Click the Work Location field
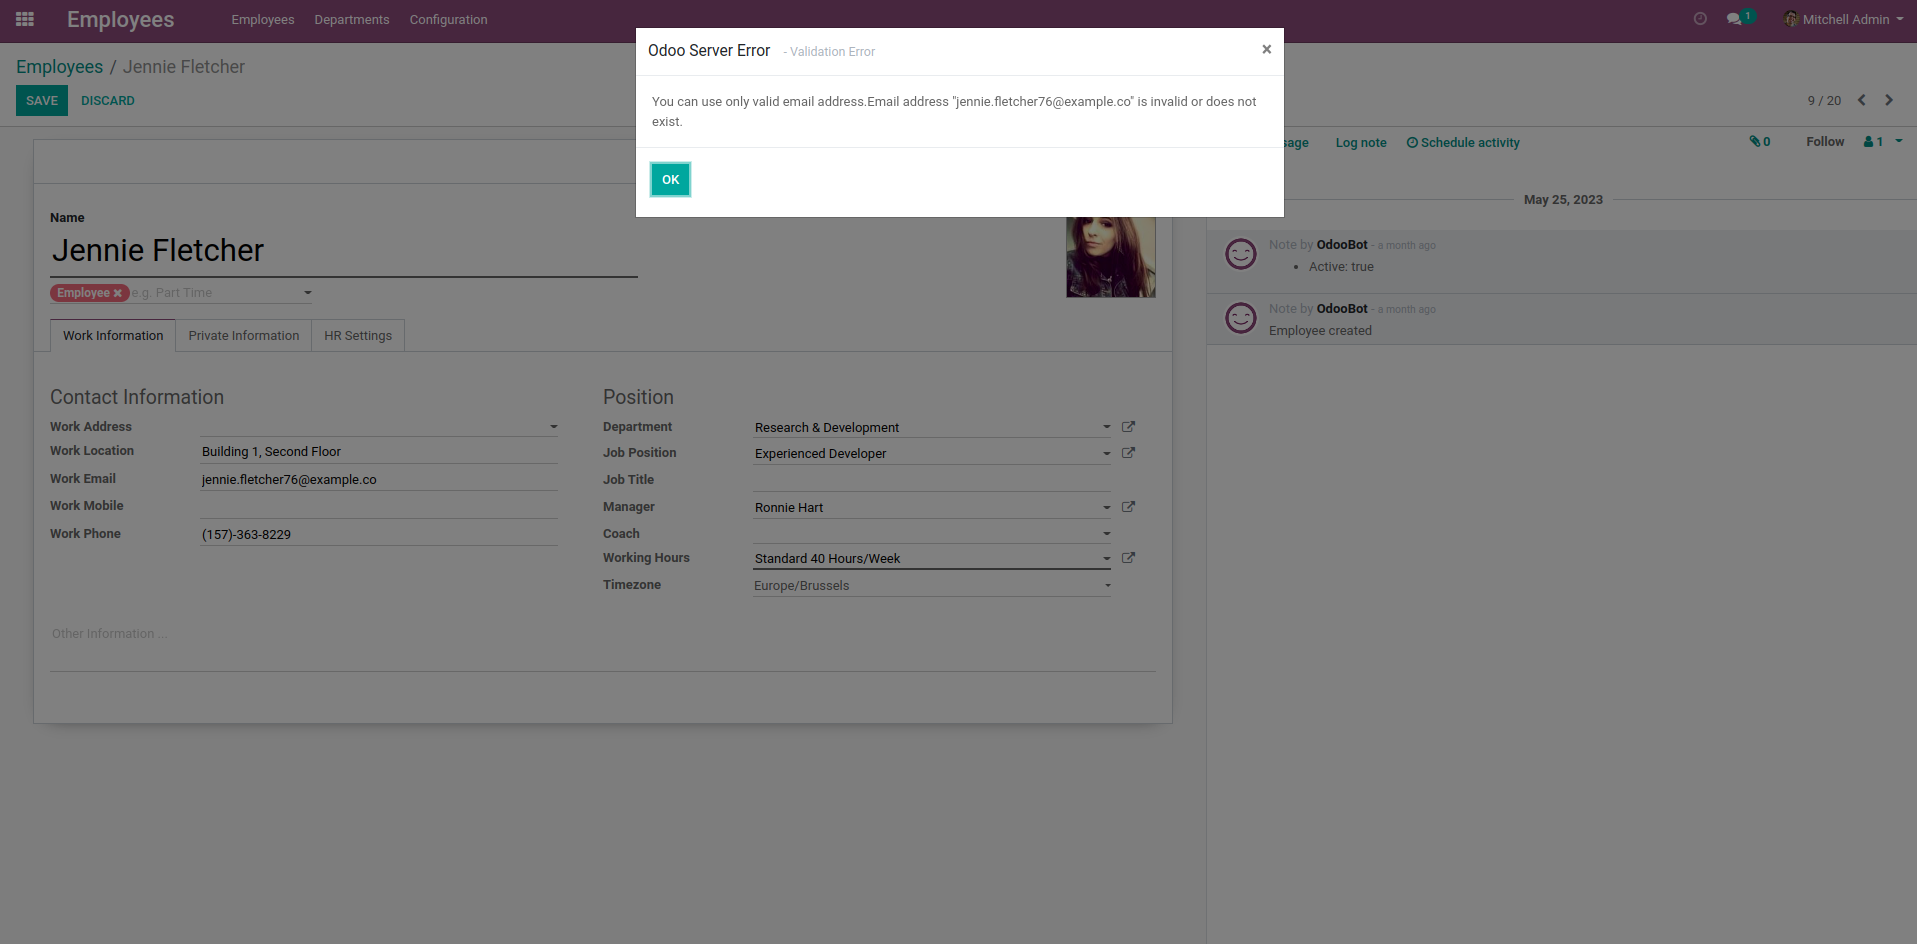Screen dimensions: 1917x944 tap(379, 452)
